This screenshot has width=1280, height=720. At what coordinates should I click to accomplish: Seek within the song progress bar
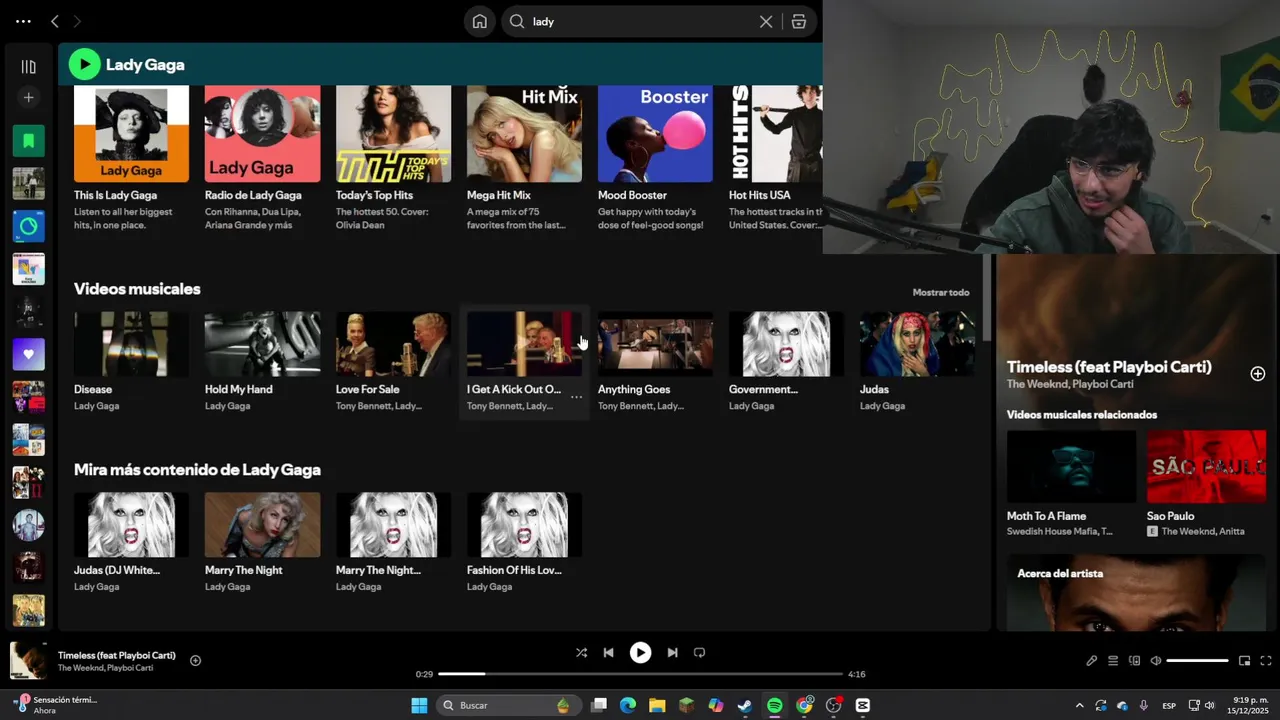click(640, 674)
